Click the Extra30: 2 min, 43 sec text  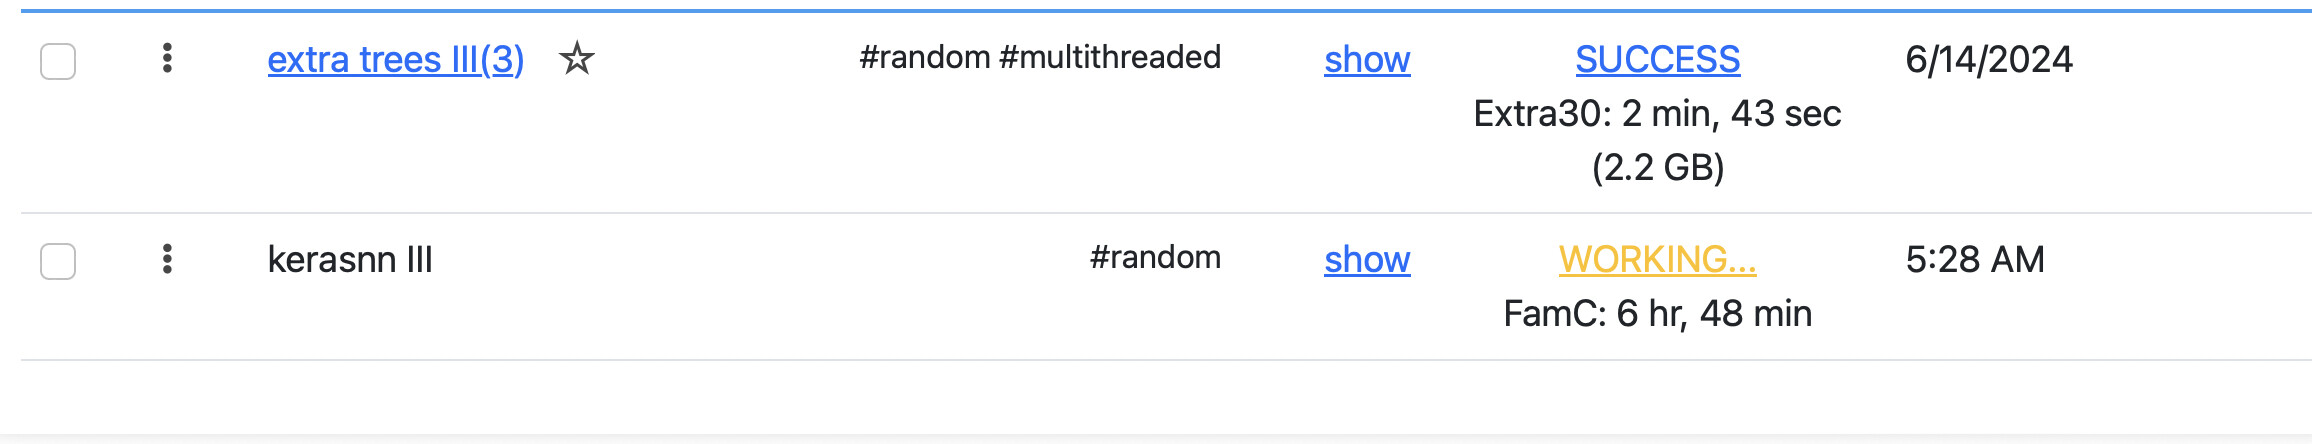[x=1657, y=114]
